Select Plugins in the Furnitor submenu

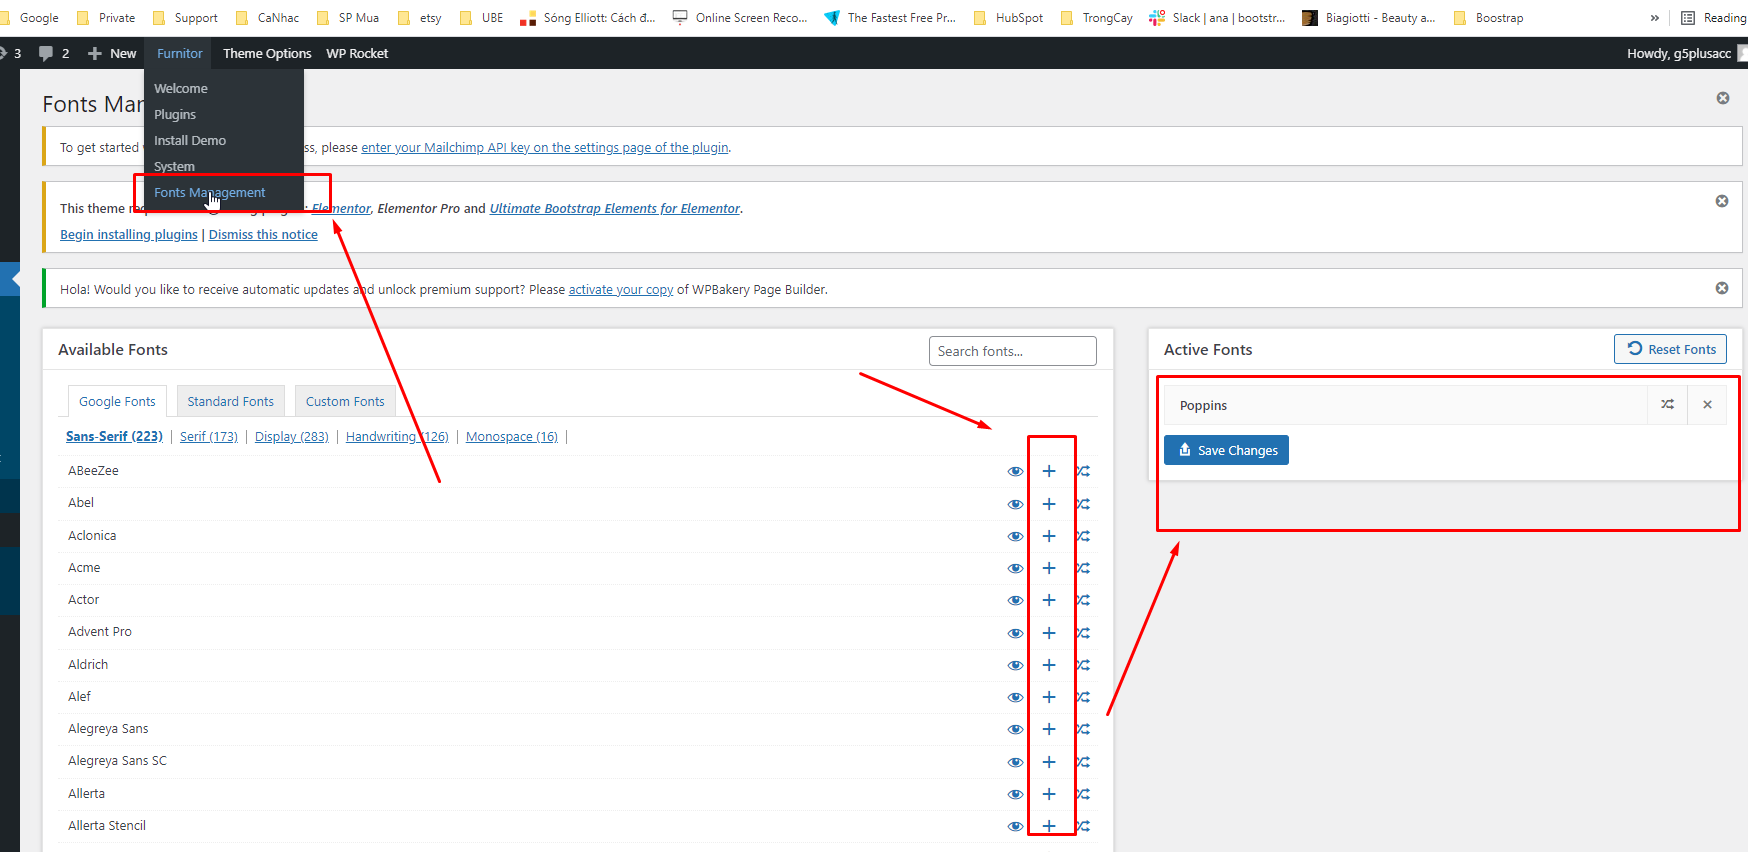coord(175,114)
